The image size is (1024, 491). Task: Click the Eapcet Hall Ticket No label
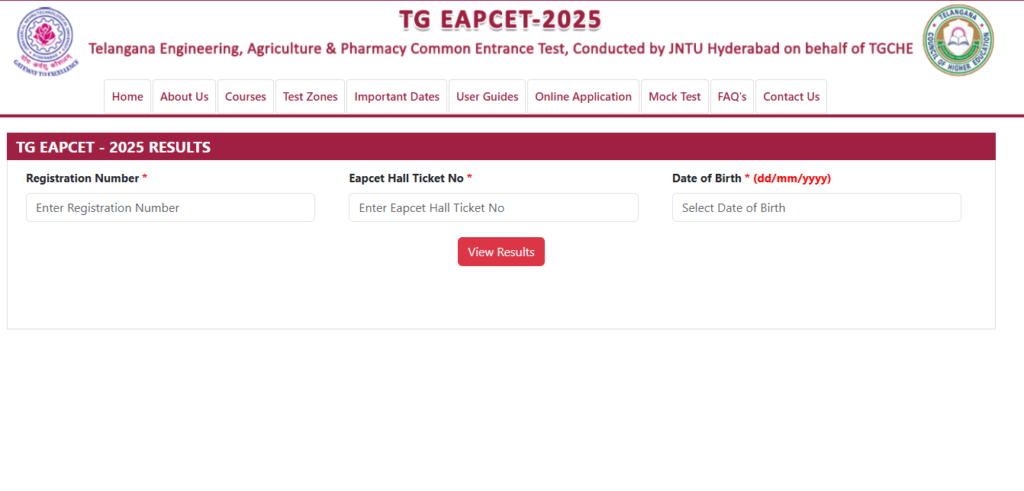[410, 178]
